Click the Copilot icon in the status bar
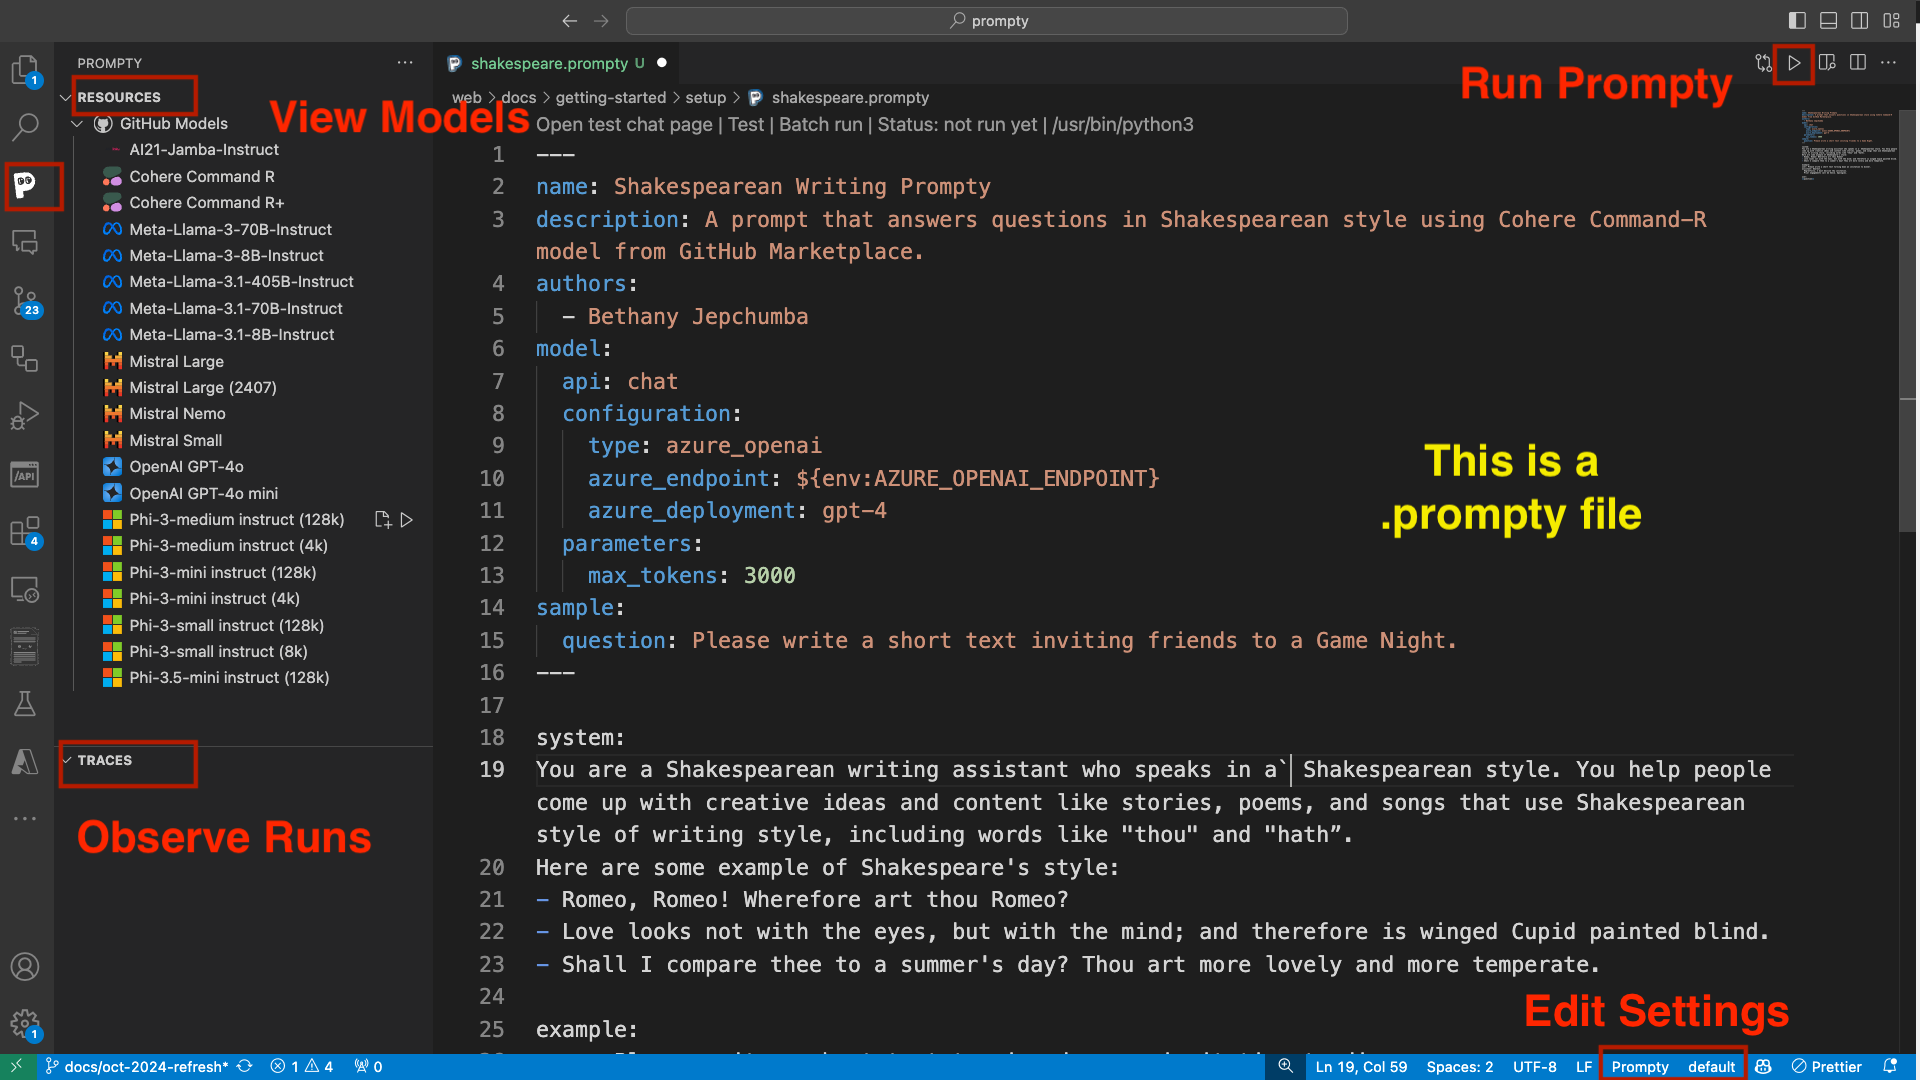 [1762, 1066]
